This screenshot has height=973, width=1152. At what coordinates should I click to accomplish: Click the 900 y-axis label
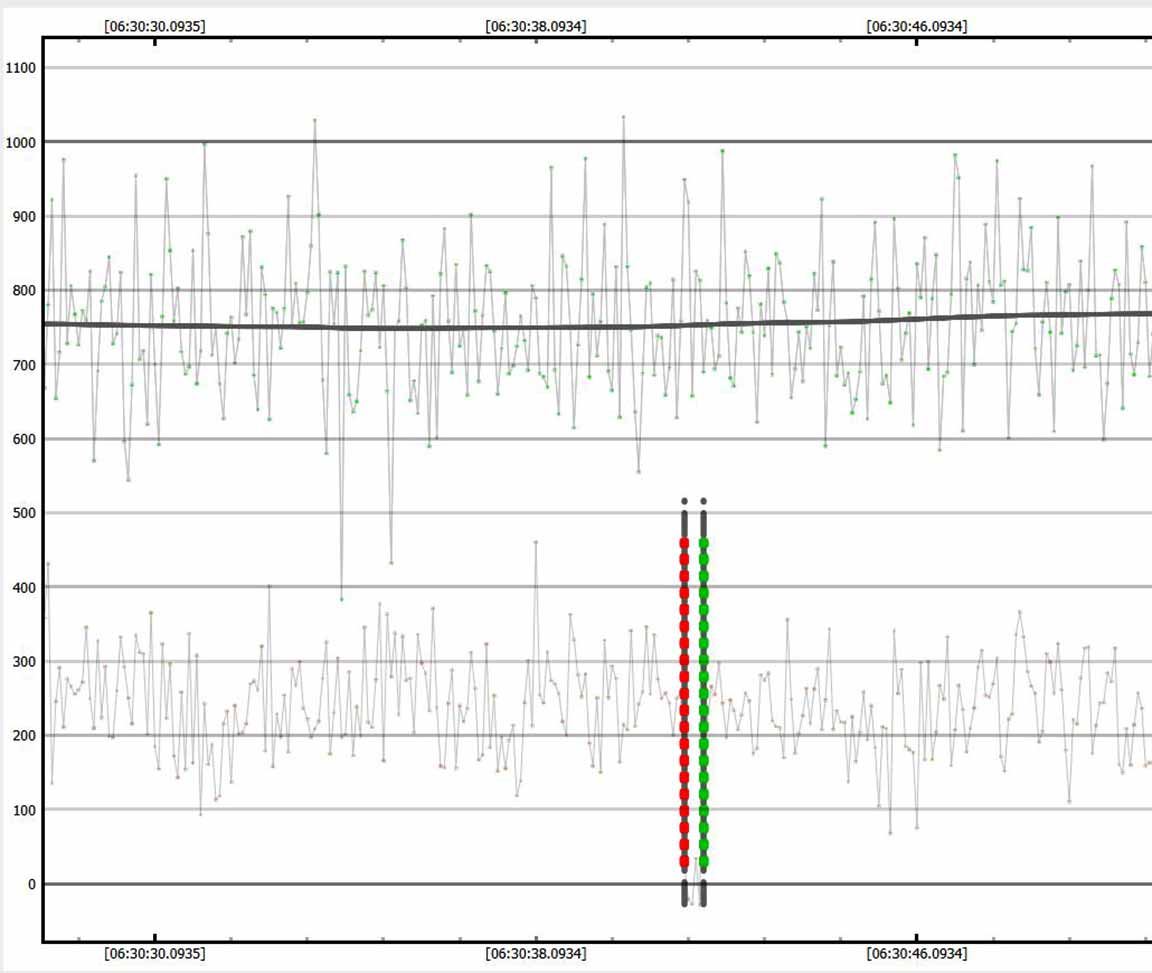tap(24, 217)
